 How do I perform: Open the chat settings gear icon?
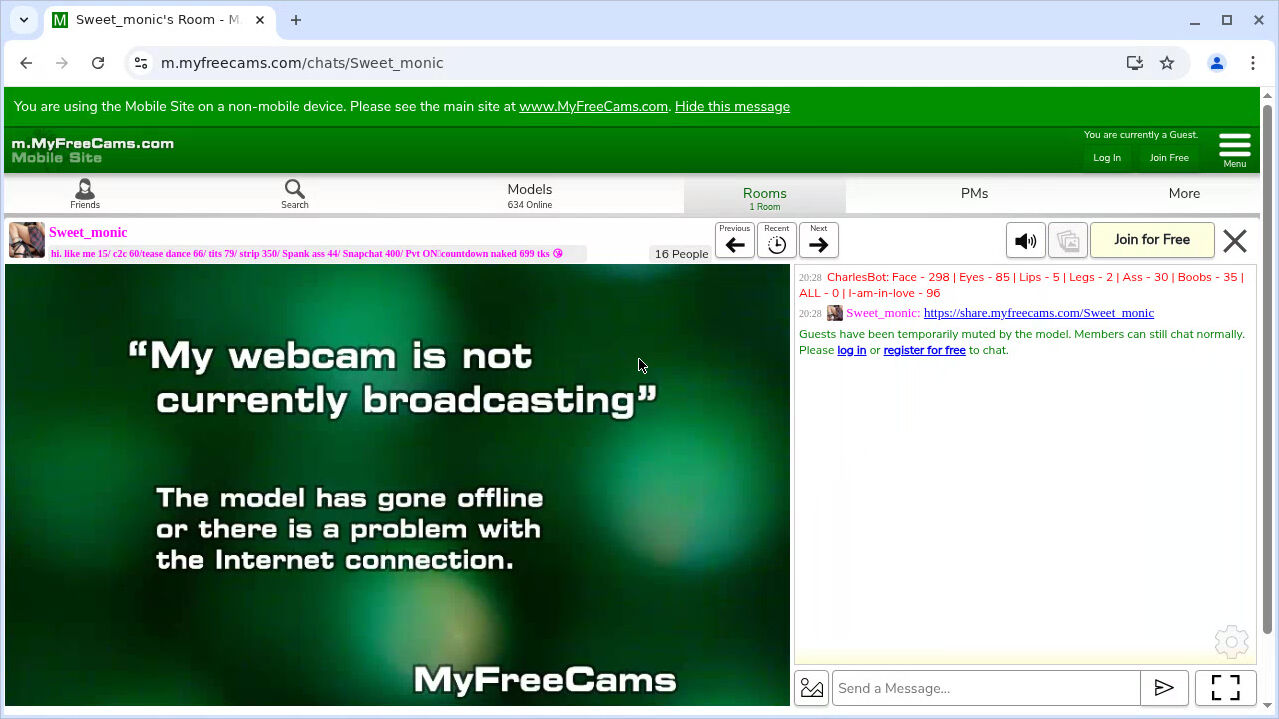coord(1231,642)
